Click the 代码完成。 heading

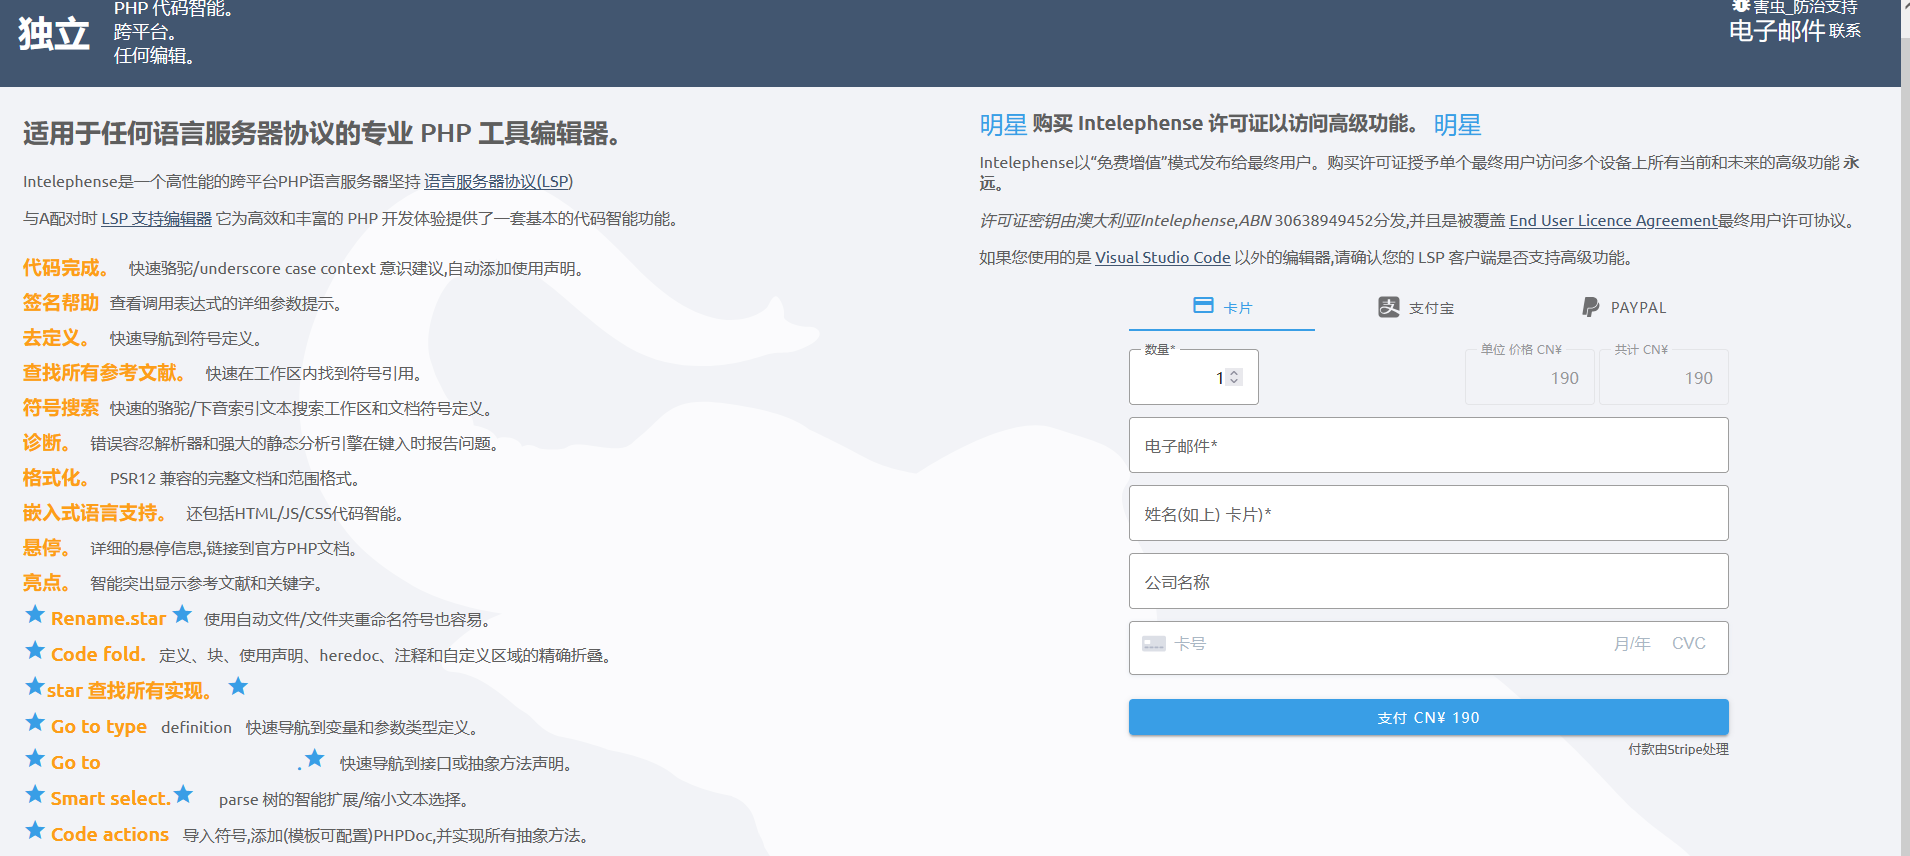[65, 268]
